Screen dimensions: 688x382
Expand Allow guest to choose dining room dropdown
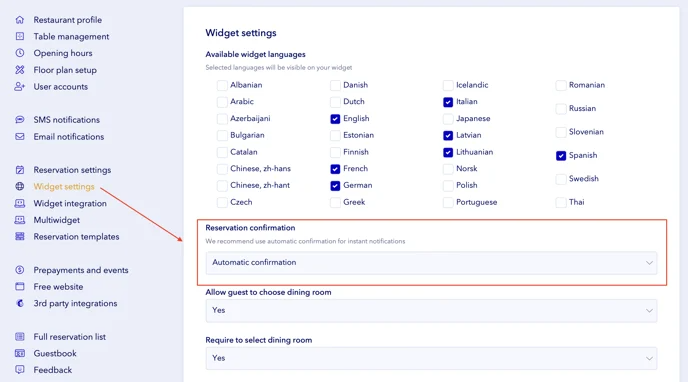click(x=431, y=311)
